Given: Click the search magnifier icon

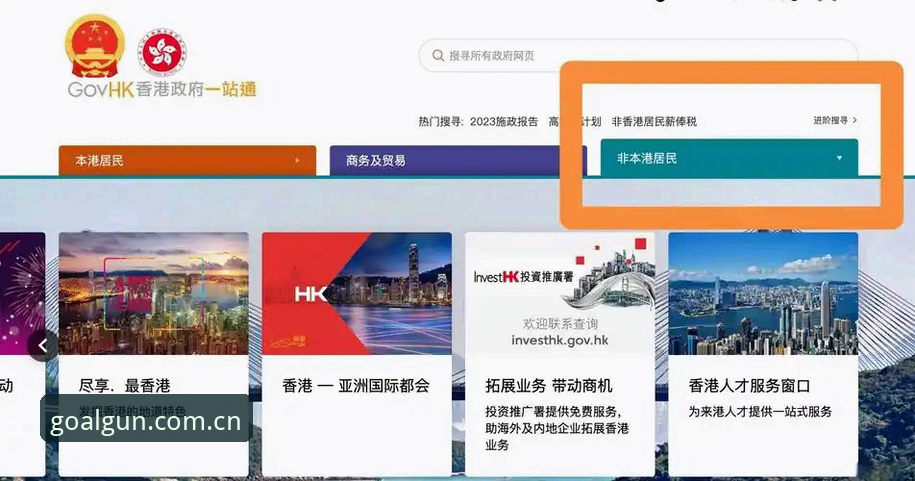Looking at the screenshot, I should click(438, 55).
